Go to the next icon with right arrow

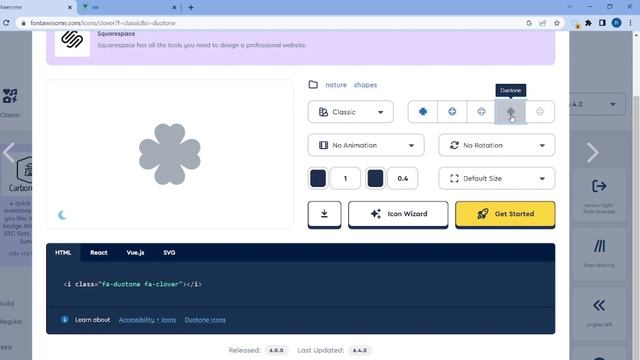tap(592, 153)
